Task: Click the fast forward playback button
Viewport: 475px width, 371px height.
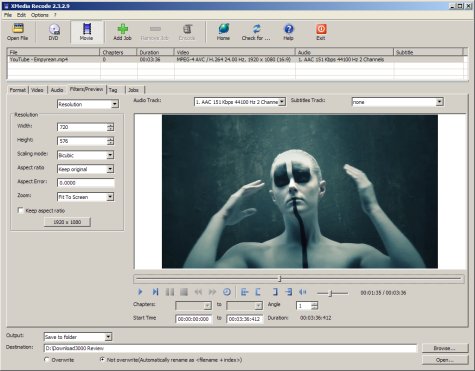Action: [x=212, y=292]
